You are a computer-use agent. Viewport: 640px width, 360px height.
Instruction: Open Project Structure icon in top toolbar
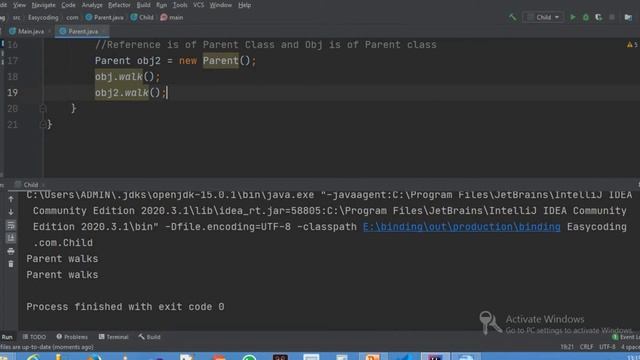pyautogui.click(x=628, y=17)
